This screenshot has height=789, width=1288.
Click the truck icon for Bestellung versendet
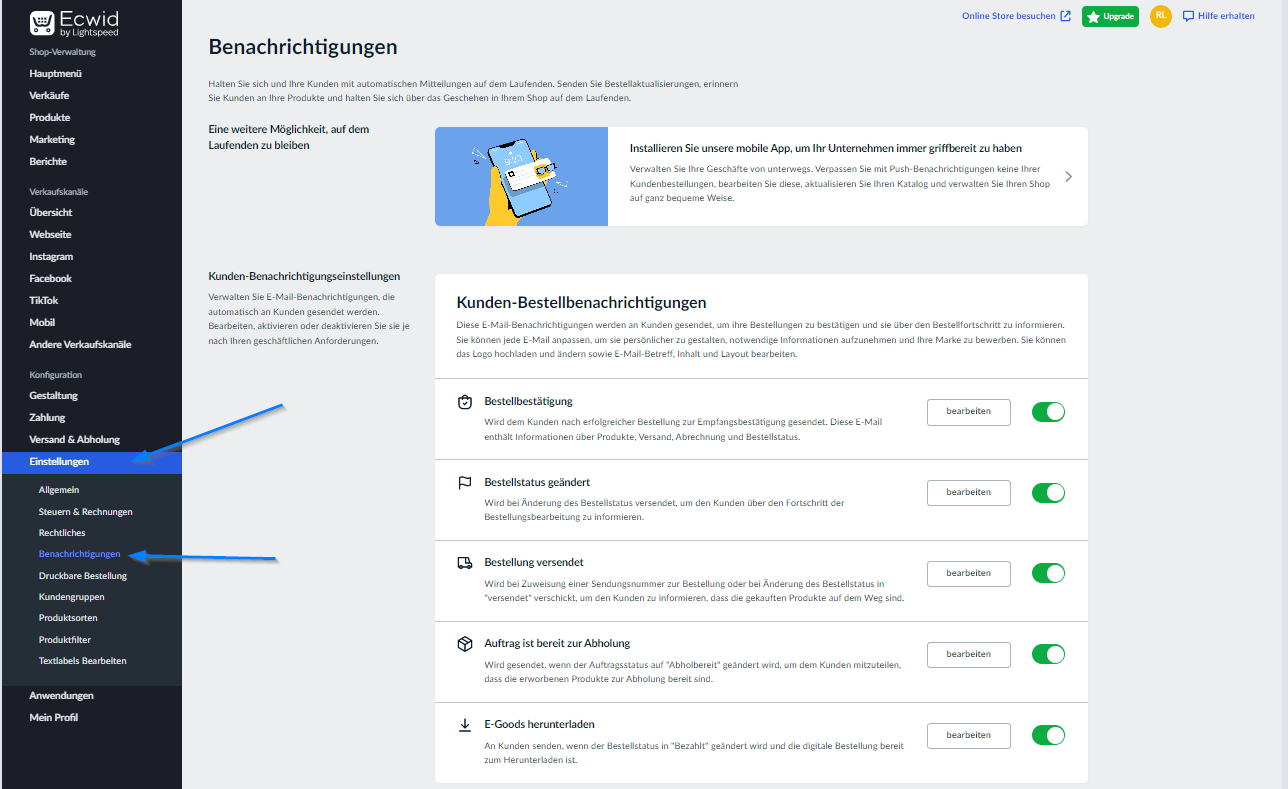point(465,563)
